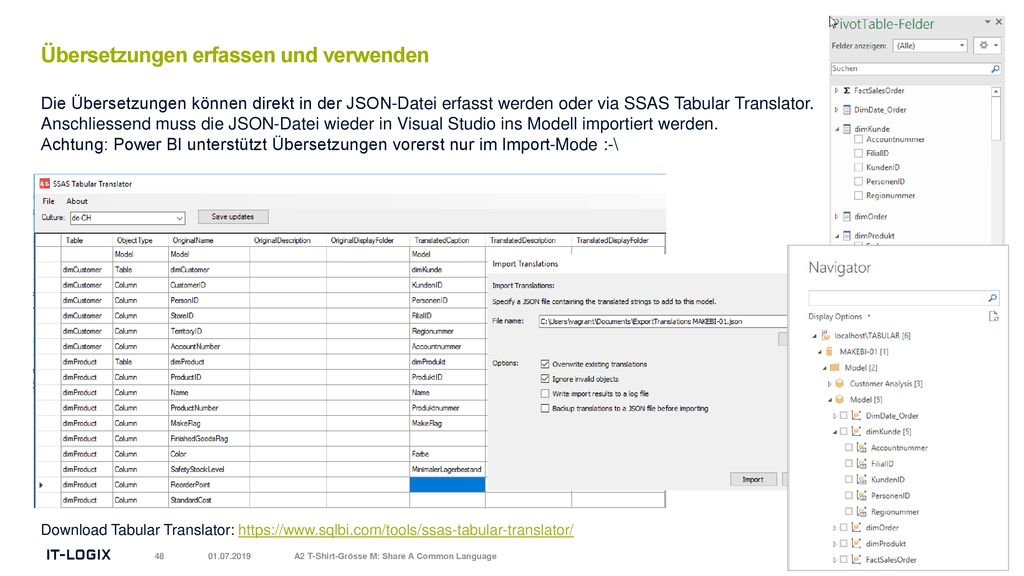Click the Import button
The width and height of the screenshot is (1024, 576).
click(753, 479)
